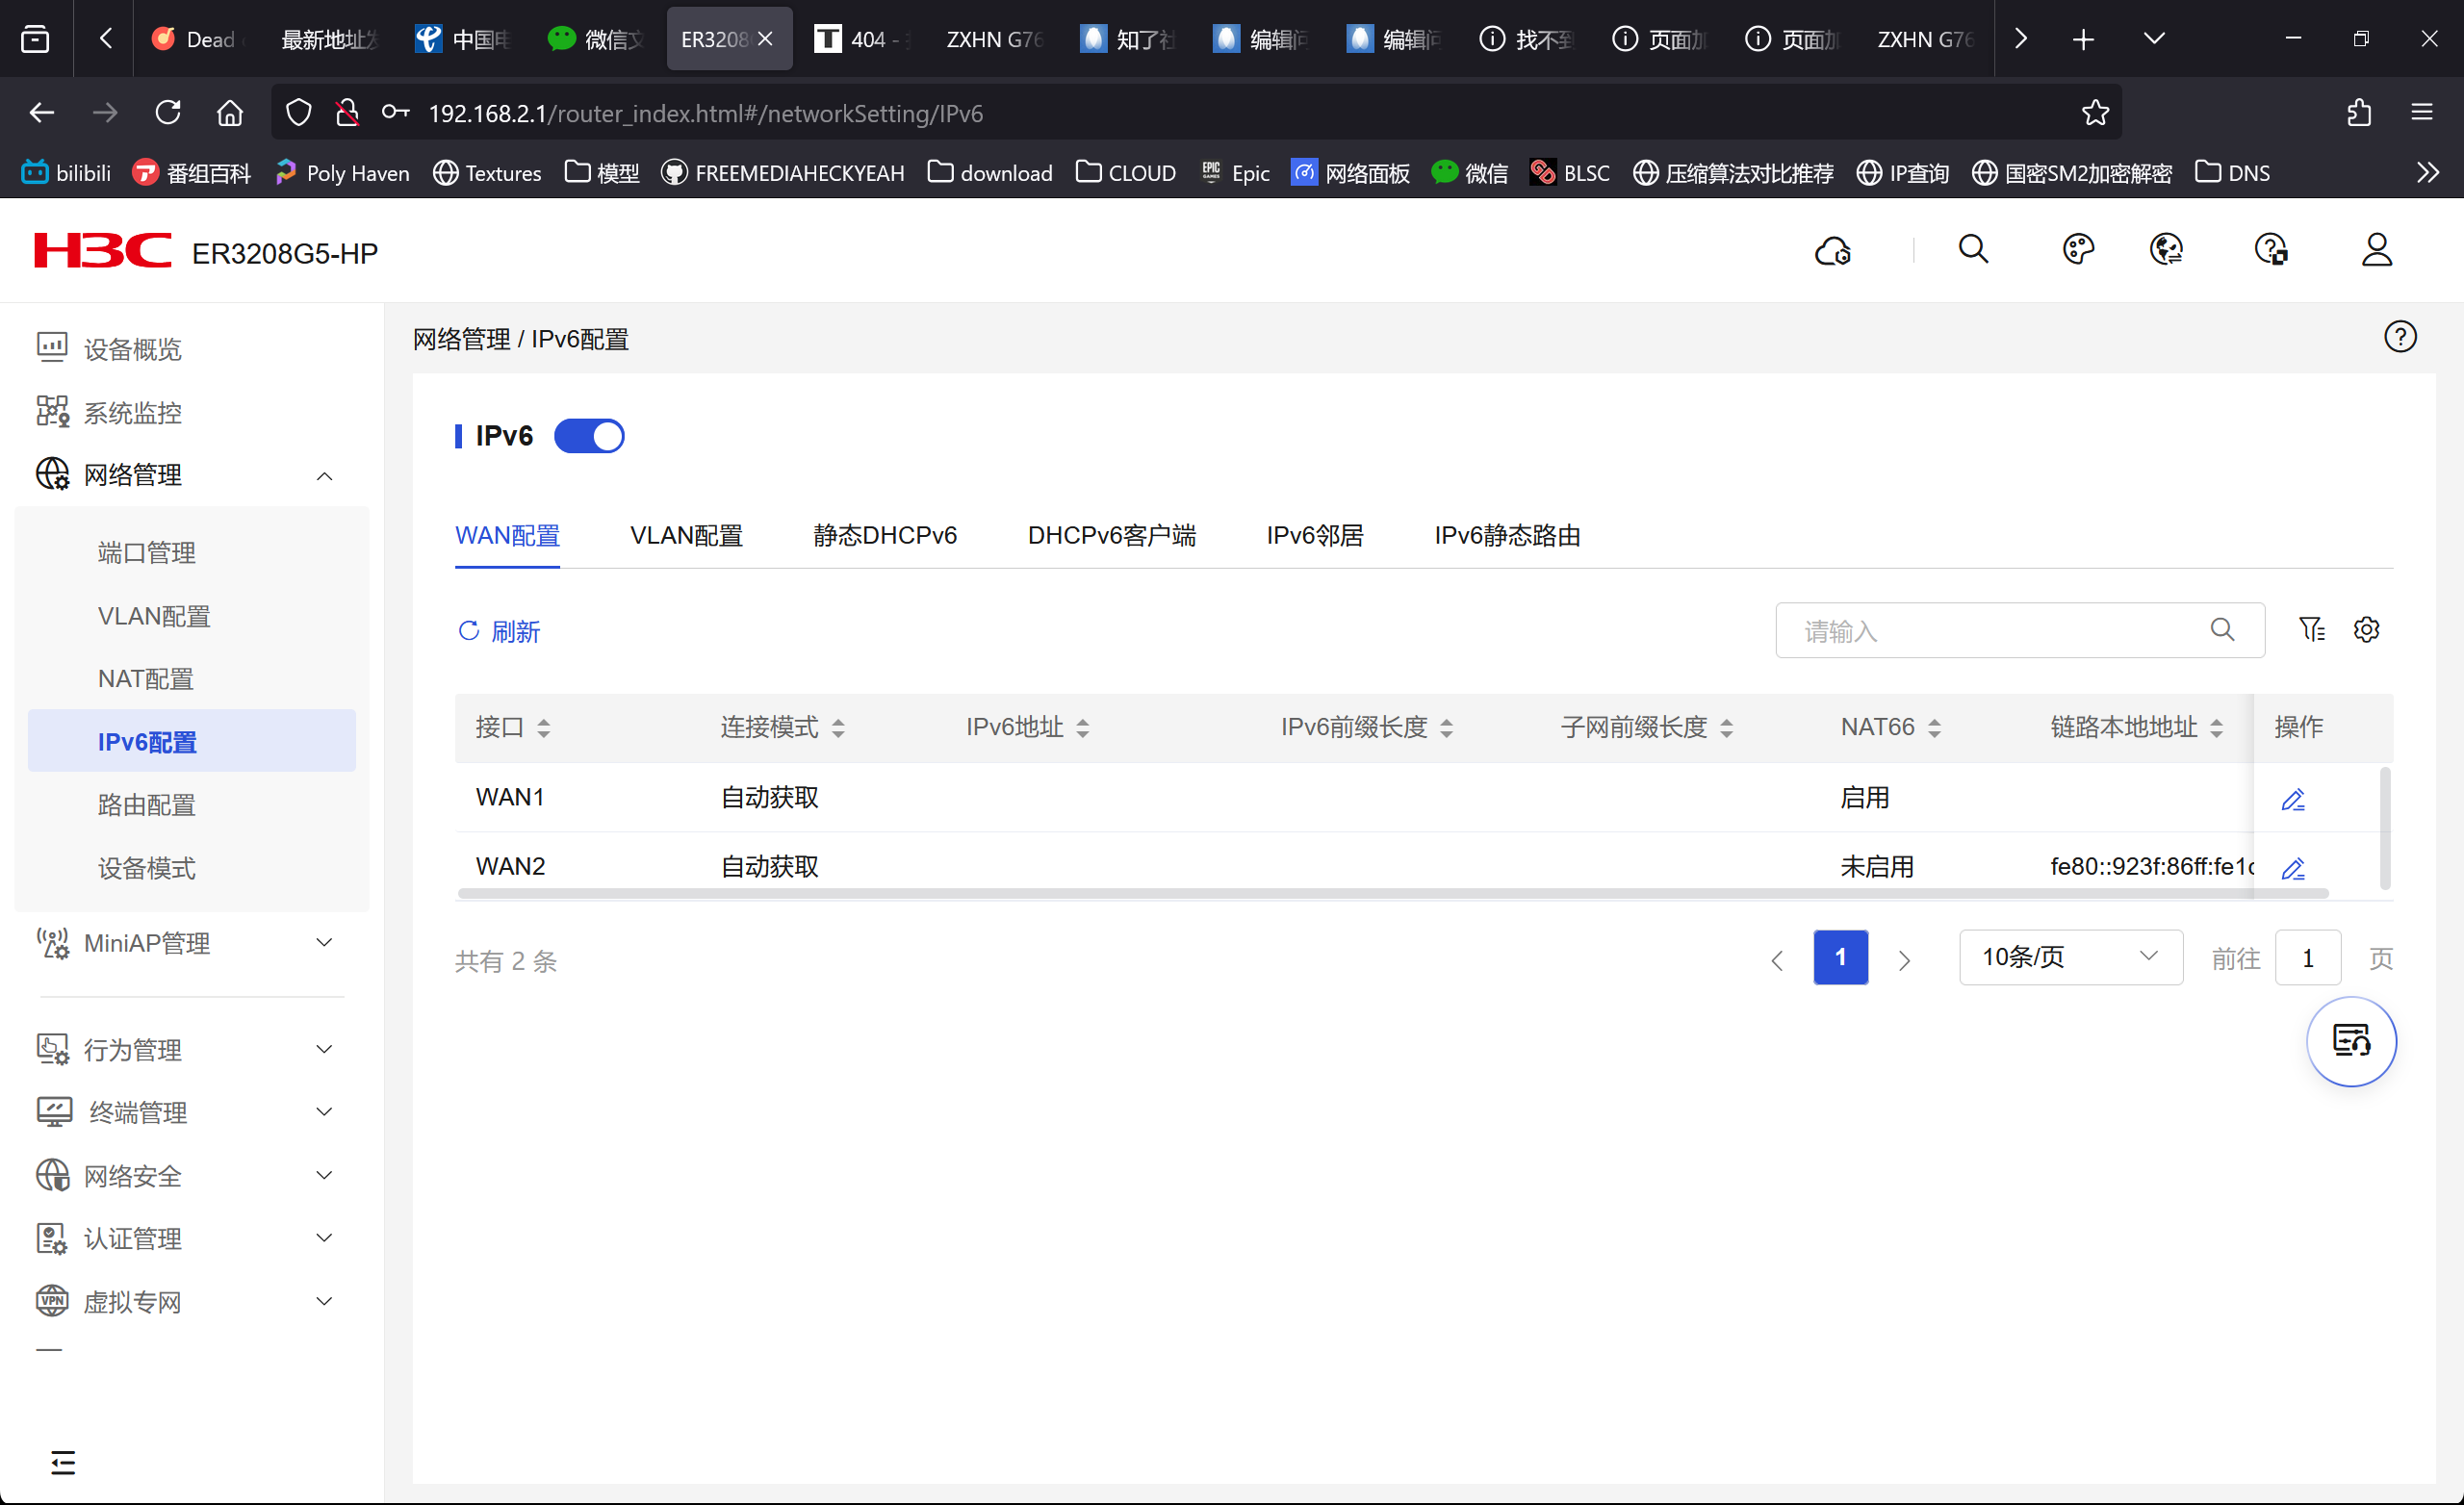Sort table by 接口 column
The height and width of the screenshot is (1505, 2464).
pos(543,728)
